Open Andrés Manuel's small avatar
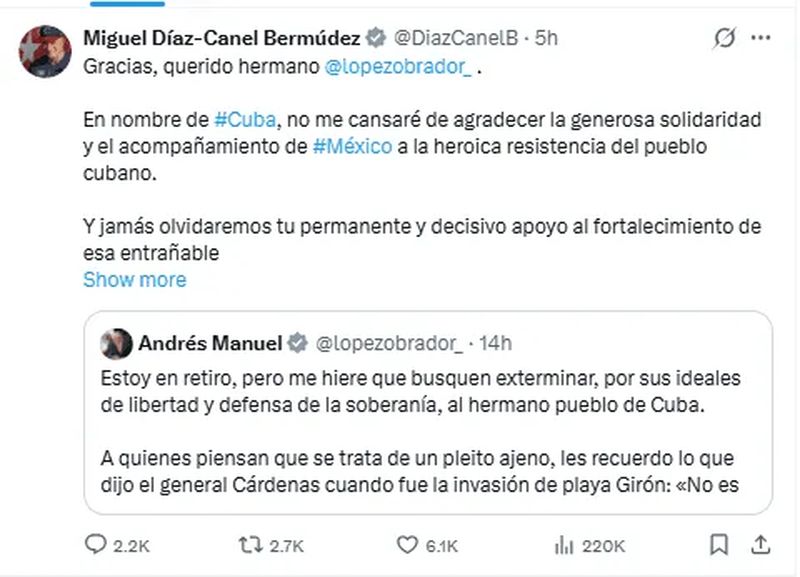This screenshot has height=577, width=800. pyautogui.click(x=117, y=343)
